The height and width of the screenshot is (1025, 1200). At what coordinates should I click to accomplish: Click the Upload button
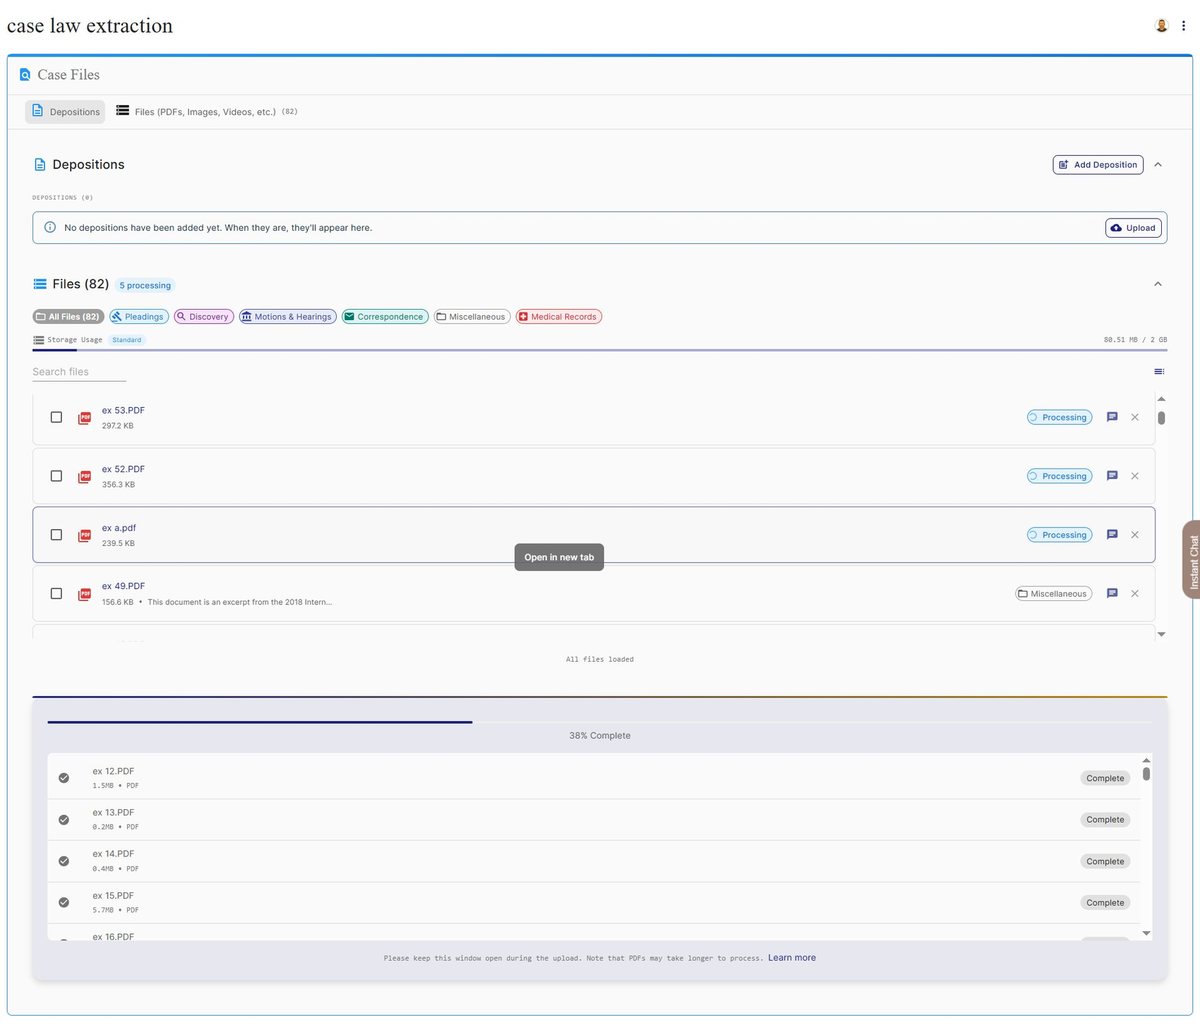(x=1134, y=228)
